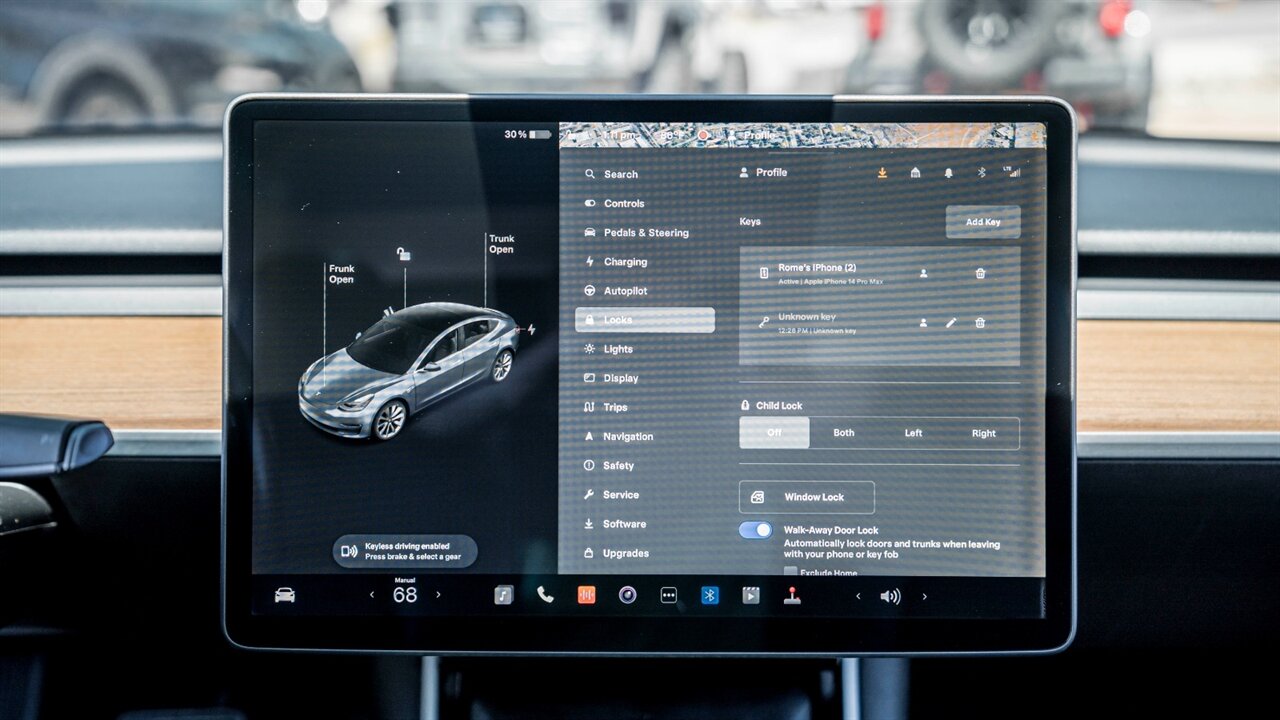Tap the car controls icon in bottom bar
The image size is (1280, 720).
pyautogui.click(x=285, y=595)
